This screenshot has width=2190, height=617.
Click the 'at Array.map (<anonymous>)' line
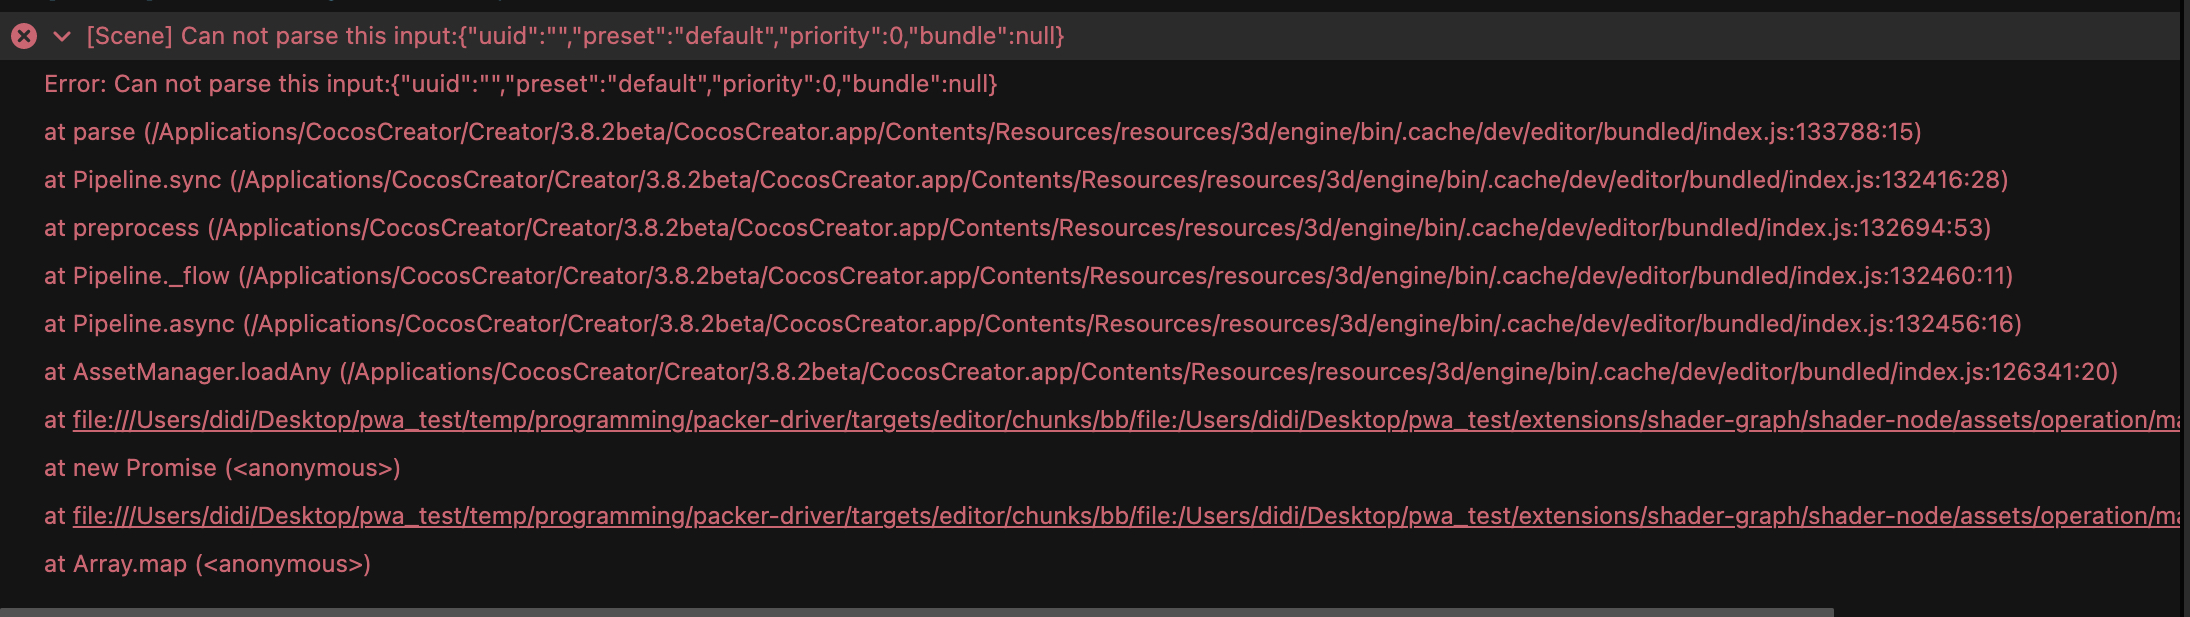[207, 564]
